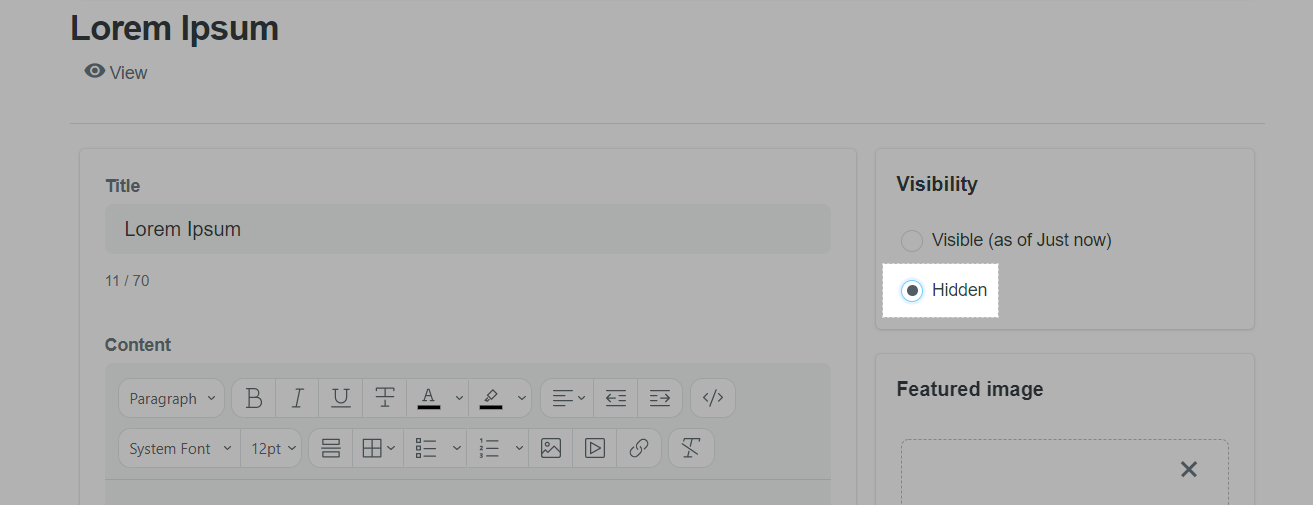Open the 12pt font size dropdown
Viewport: 1313px width, 505px height.
[x=273, y=448]
